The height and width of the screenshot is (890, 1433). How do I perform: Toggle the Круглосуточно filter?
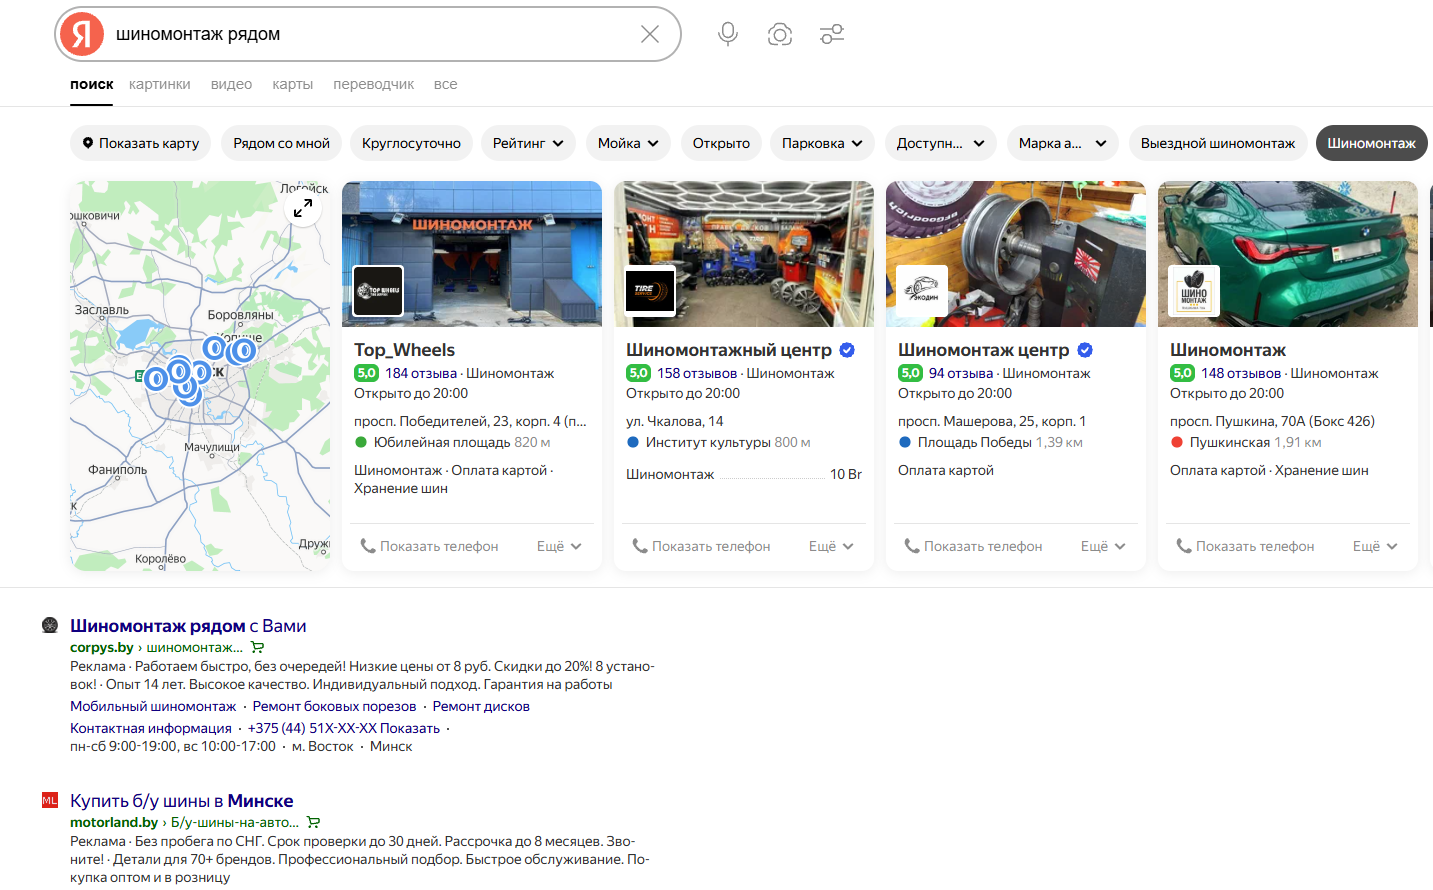[x=411, y=143]
